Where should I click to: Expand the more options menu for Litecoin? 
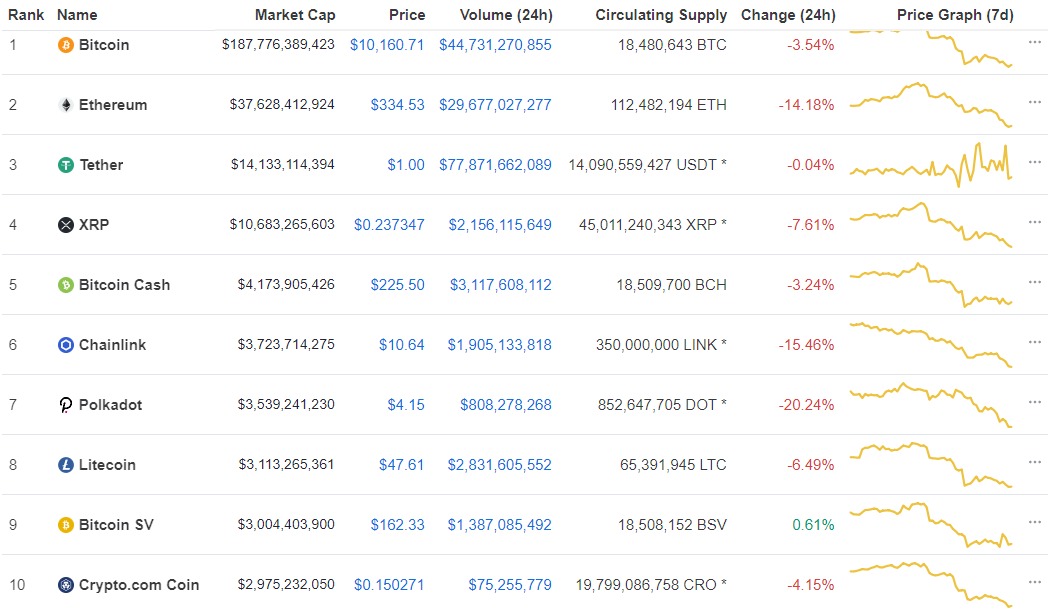pyautogui.click(x=1035, y=463)
